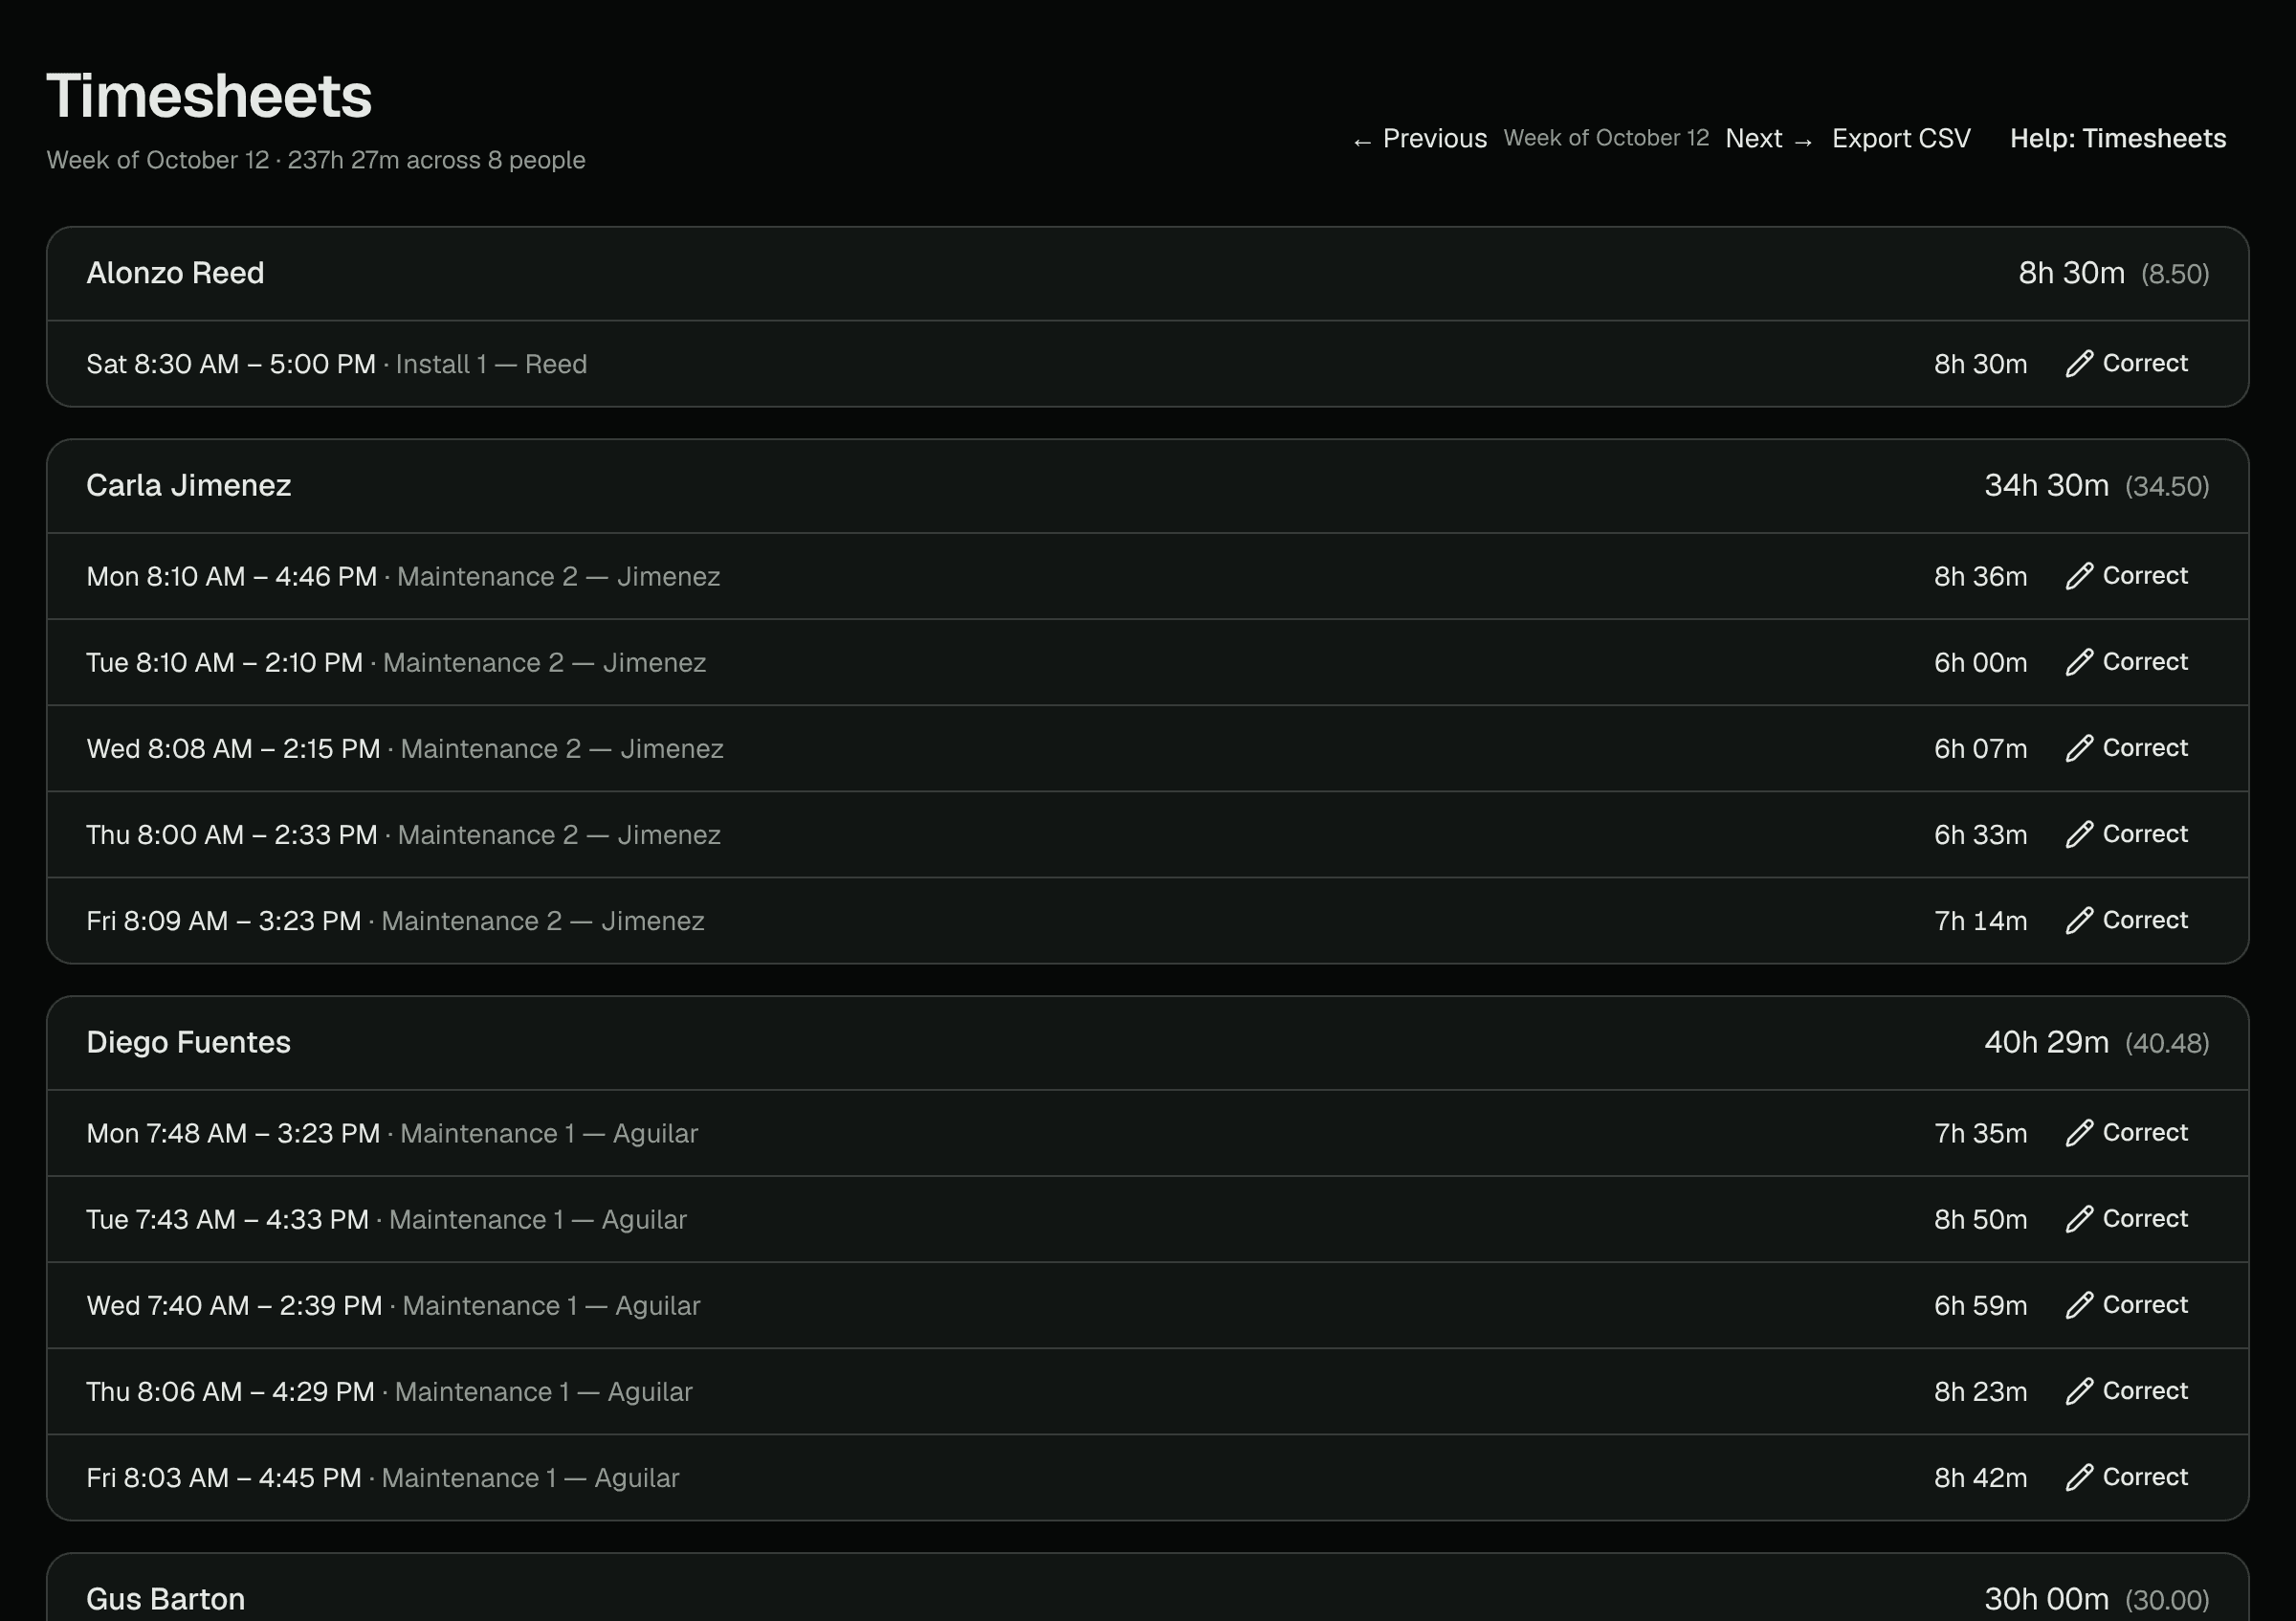Click the Carla Jimenez name header
This screenshot has width=2296, height=1621.
point(188,485)
